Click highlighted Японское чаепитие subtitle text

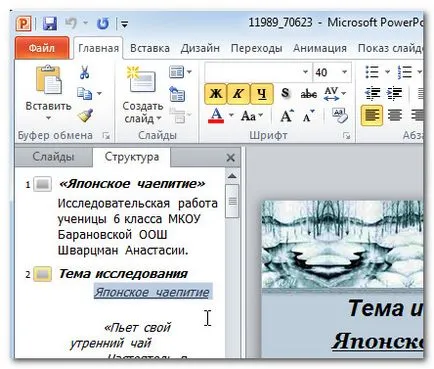[x=152, y=292]
